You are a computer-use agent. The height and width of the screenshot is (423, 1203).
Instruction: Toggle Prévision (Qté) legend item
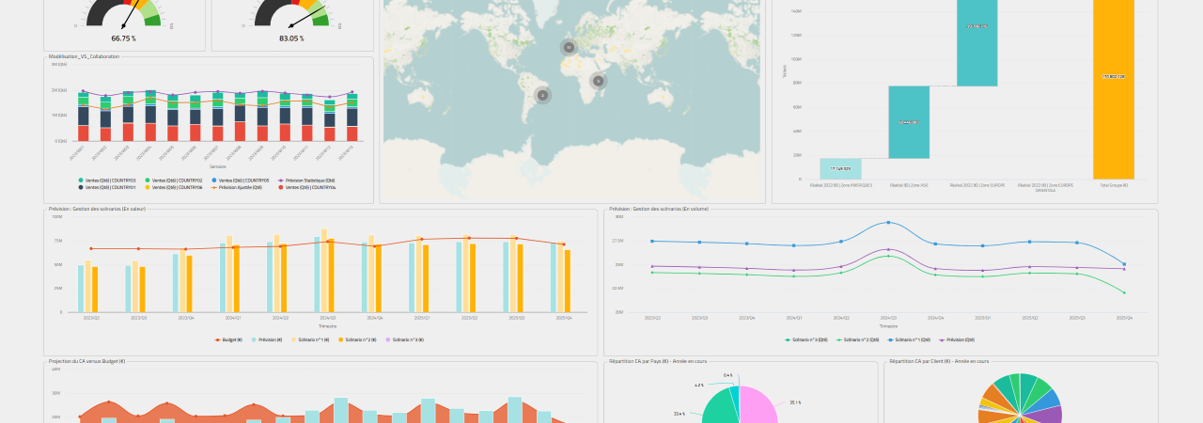[957, 340]
